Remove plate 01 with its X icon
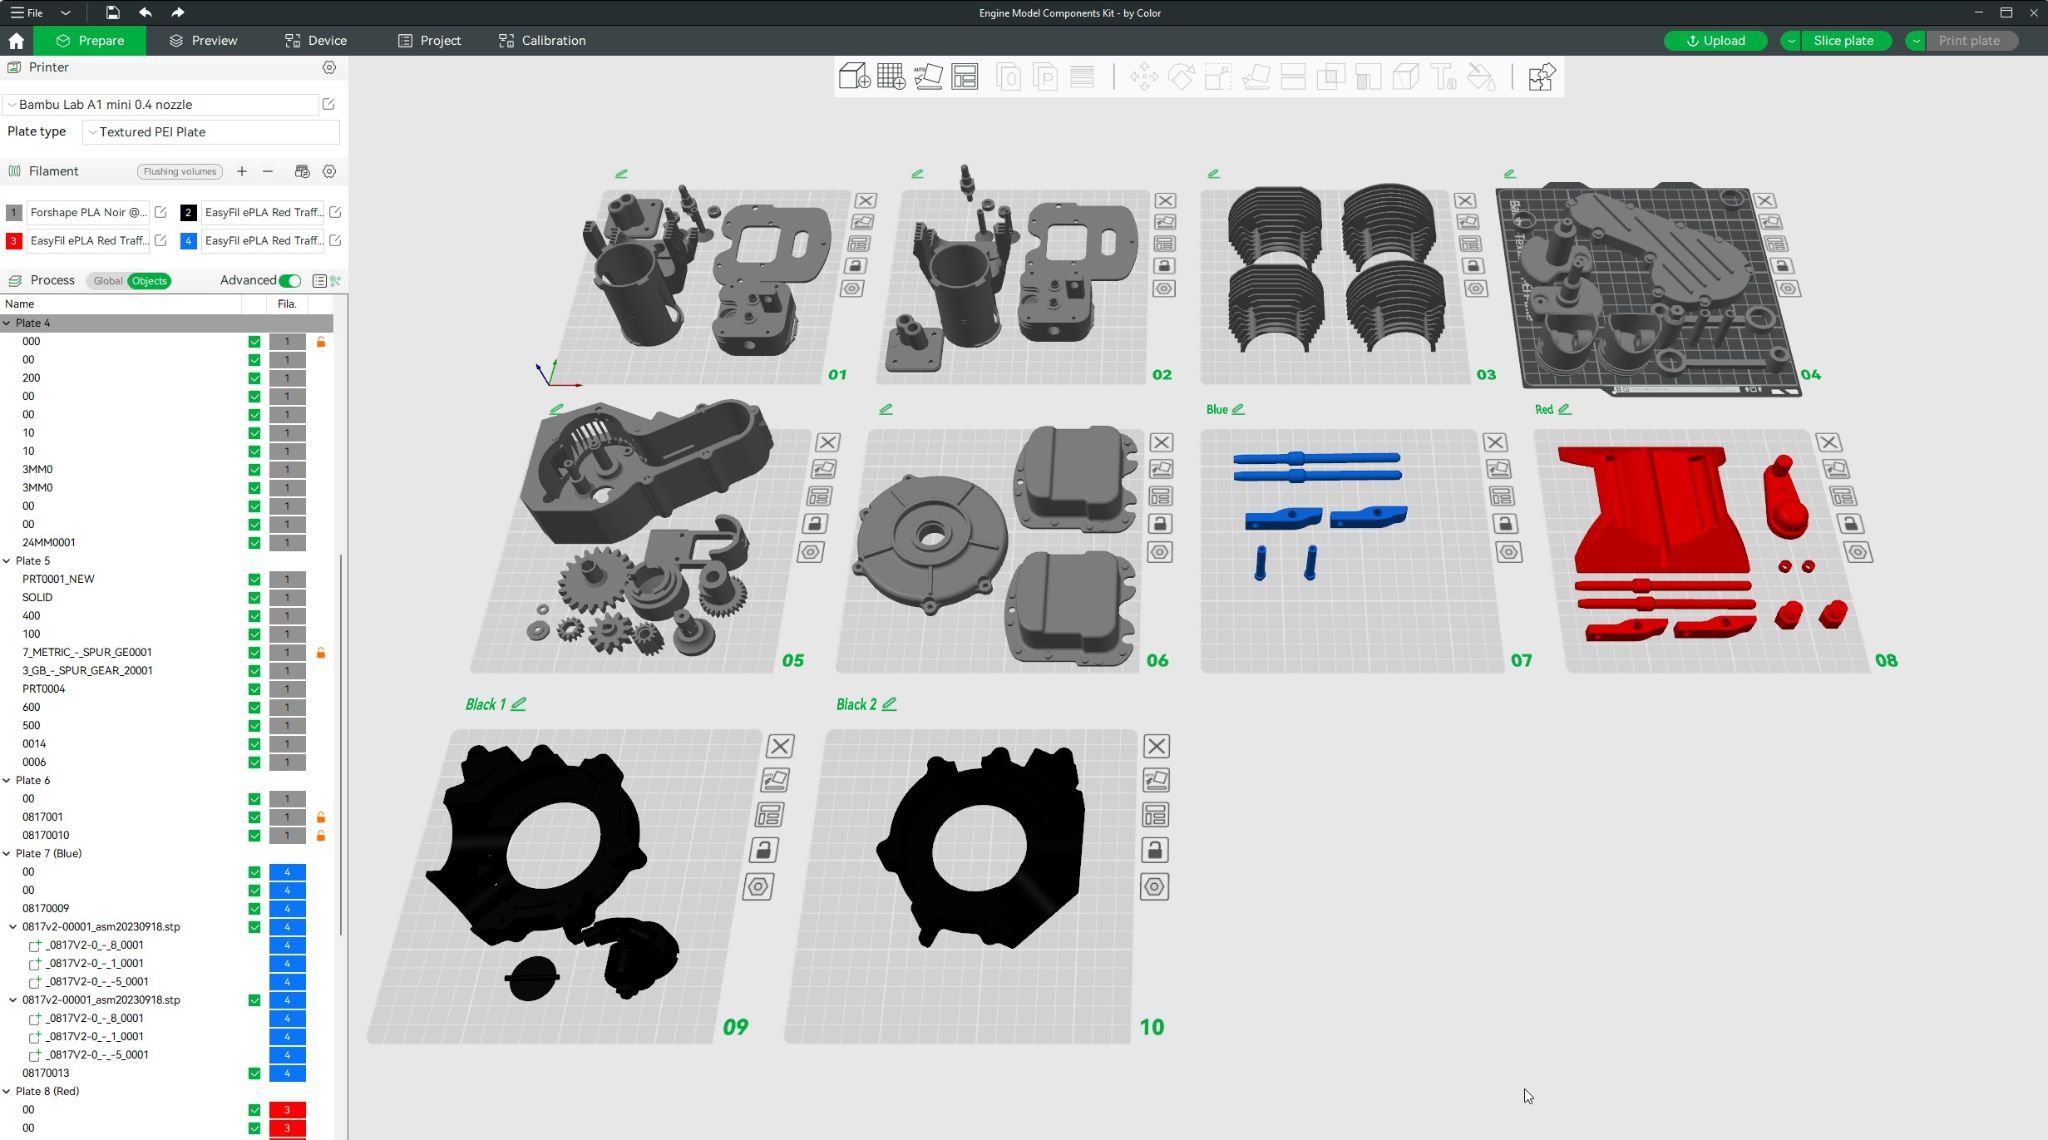This screenshot has width=2048, height=1140. [x=866, y=201]
